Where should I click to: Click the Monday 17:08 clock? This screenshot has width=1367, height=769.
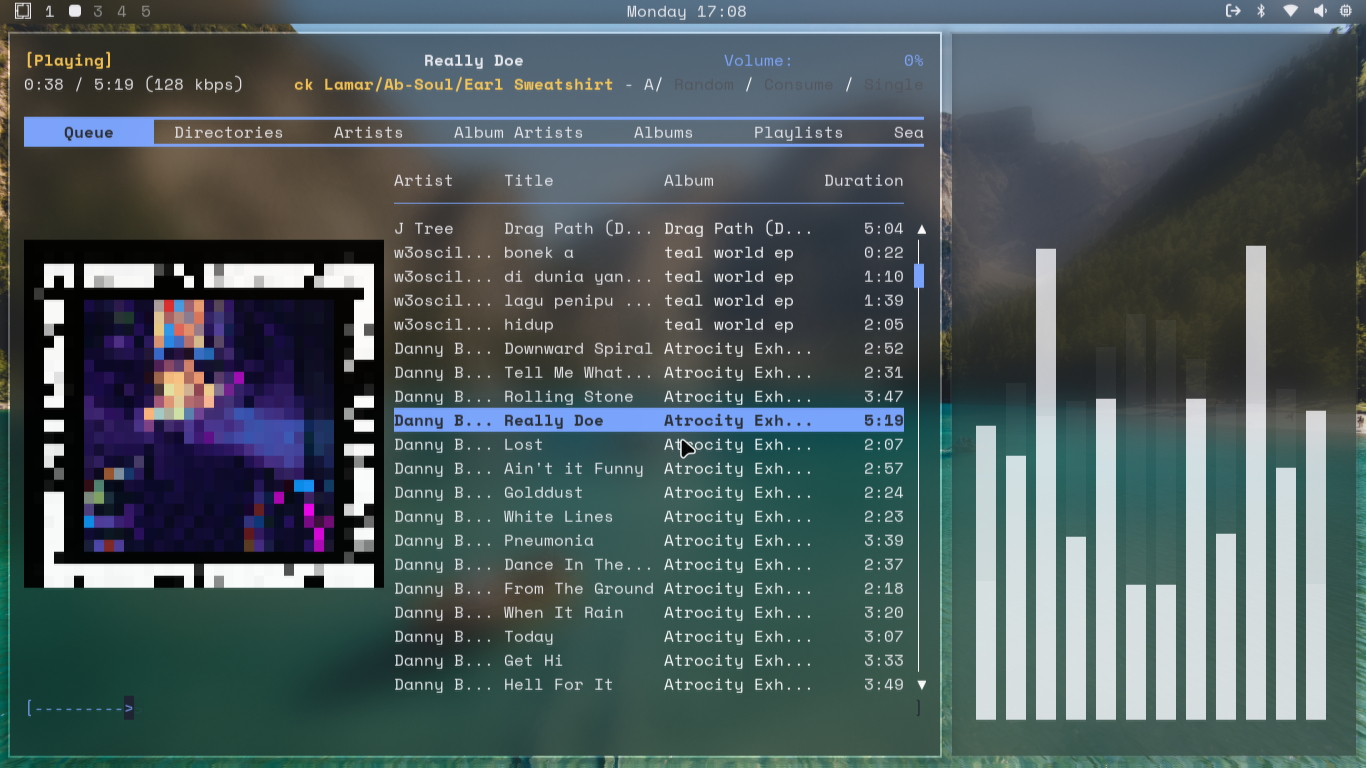pyautogui.click(x=686, y=12)
